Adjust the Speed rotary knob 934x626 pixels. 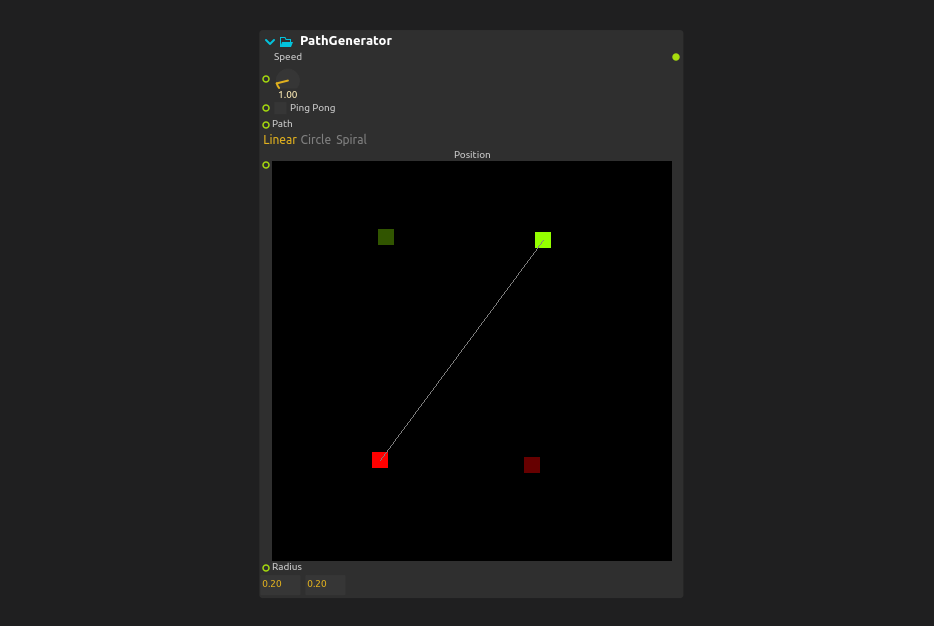[x=287, y=80]
